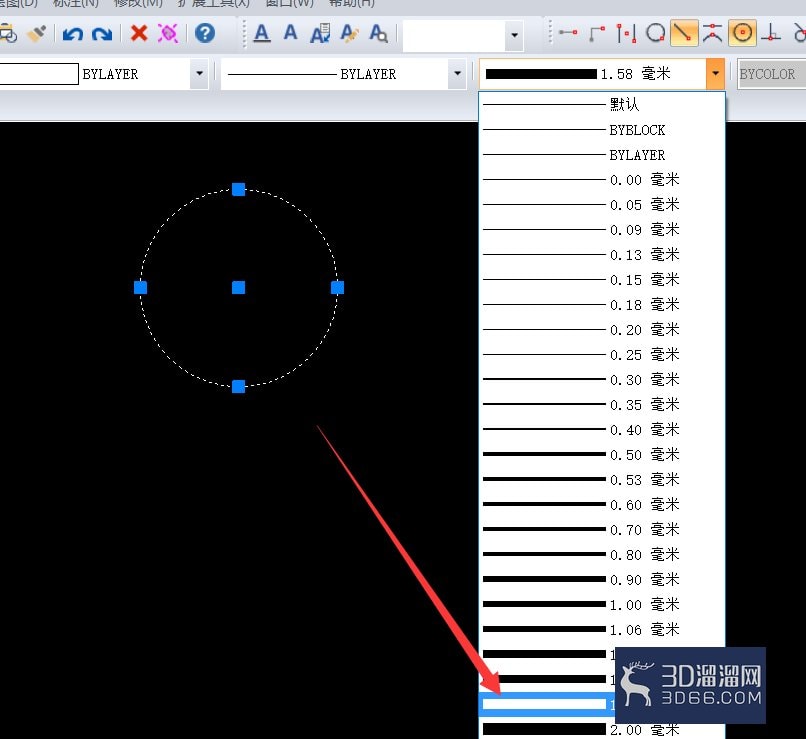Select 0.30 毫米 lineweight

point(601,379)
